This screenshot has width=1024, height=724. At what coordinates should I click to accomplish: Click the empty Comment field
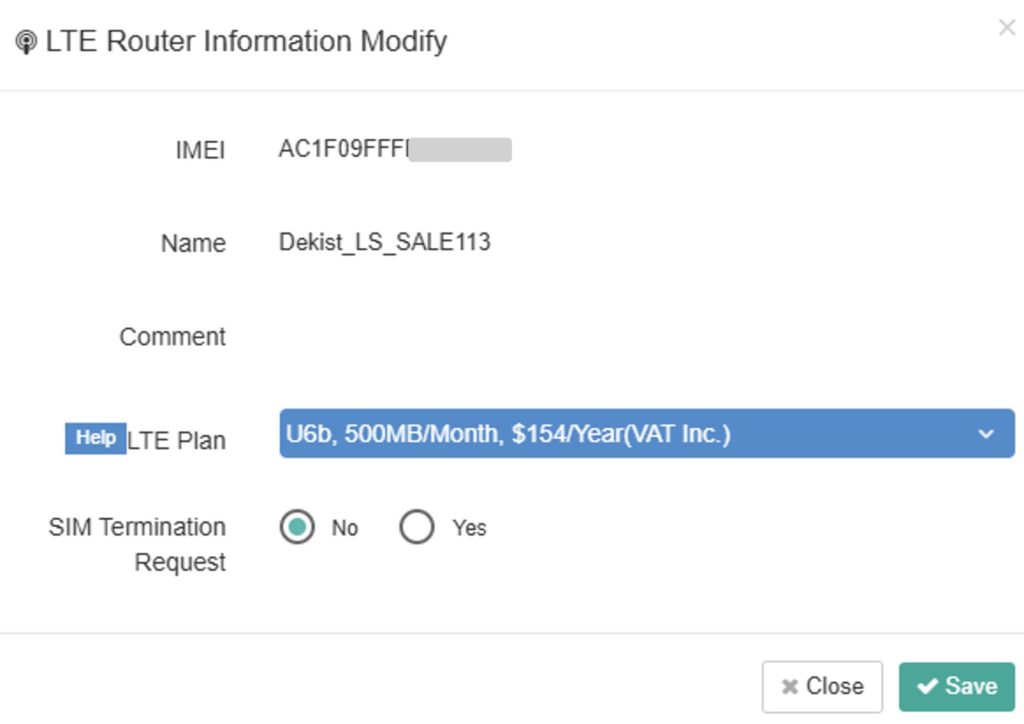pos(647,336)
